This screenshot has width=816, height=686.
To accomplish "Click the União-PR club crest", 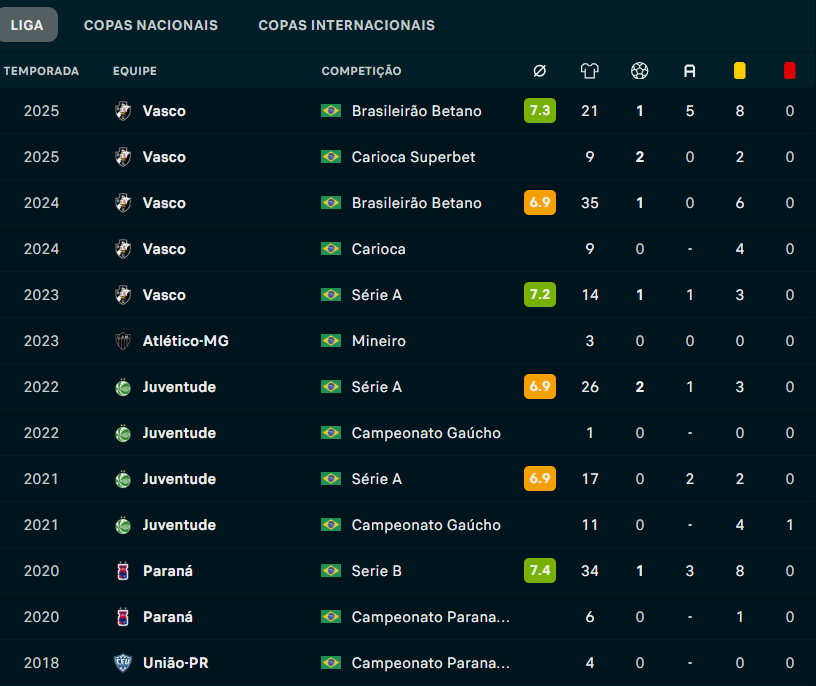I will coord(123,663).
